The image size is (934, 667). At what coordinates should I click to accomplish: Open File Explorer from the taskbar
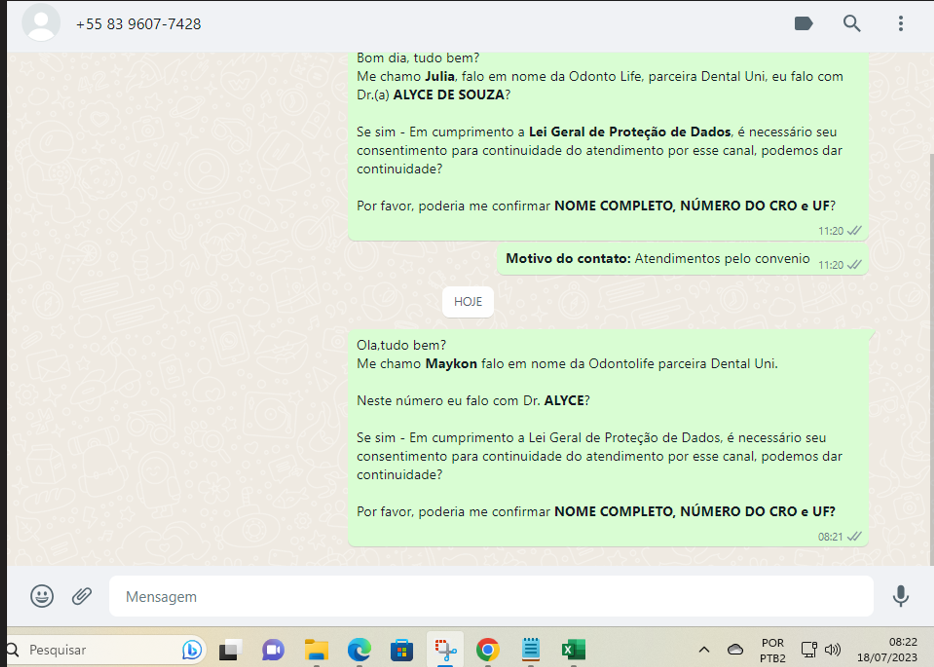point(316,650)
